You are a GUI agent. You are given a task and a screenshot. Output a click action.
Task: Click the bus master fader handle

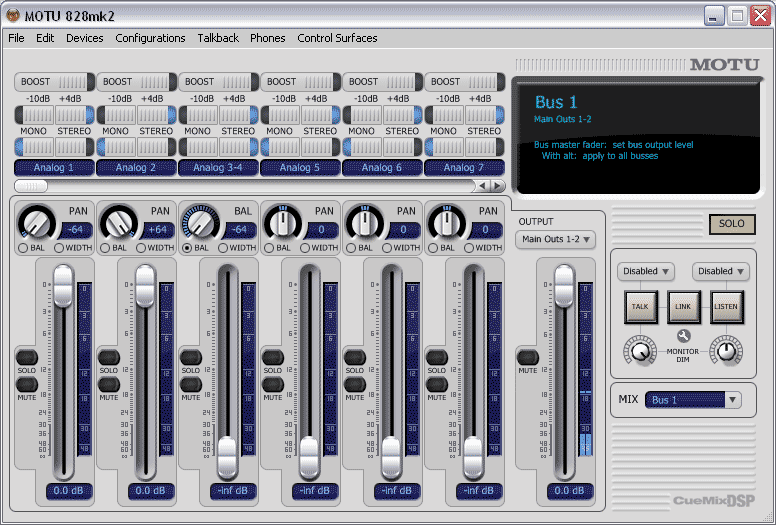point(564,286)
